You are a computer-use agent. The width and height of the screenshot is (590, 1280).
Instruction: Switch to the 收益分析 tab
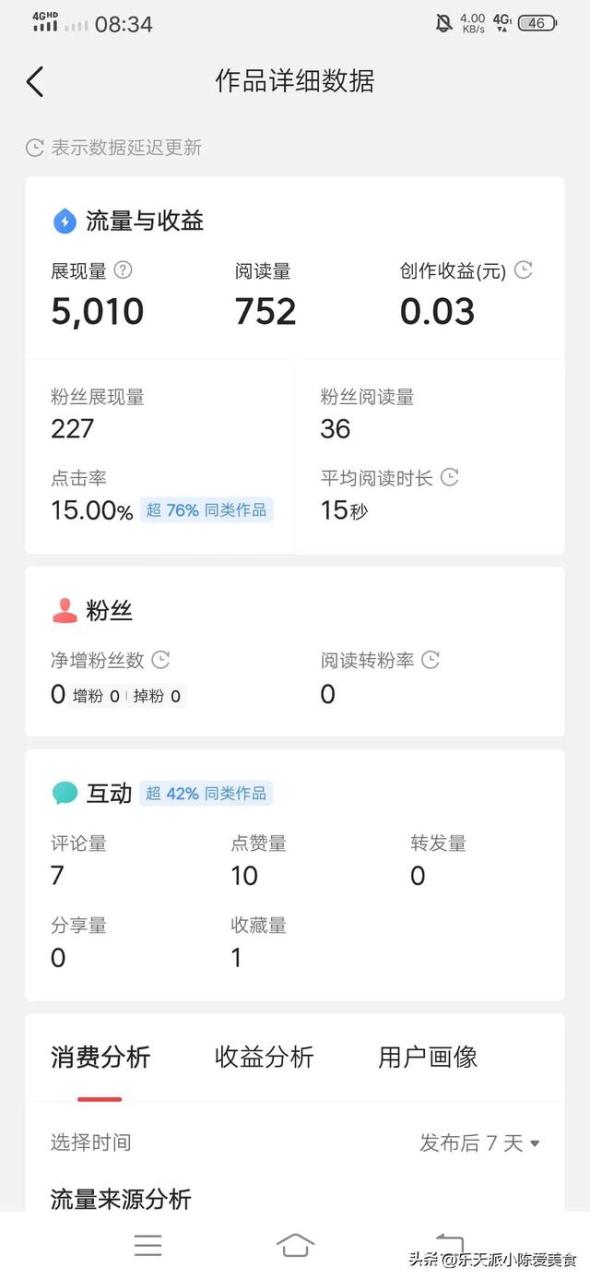click(x=262, y=1057)
